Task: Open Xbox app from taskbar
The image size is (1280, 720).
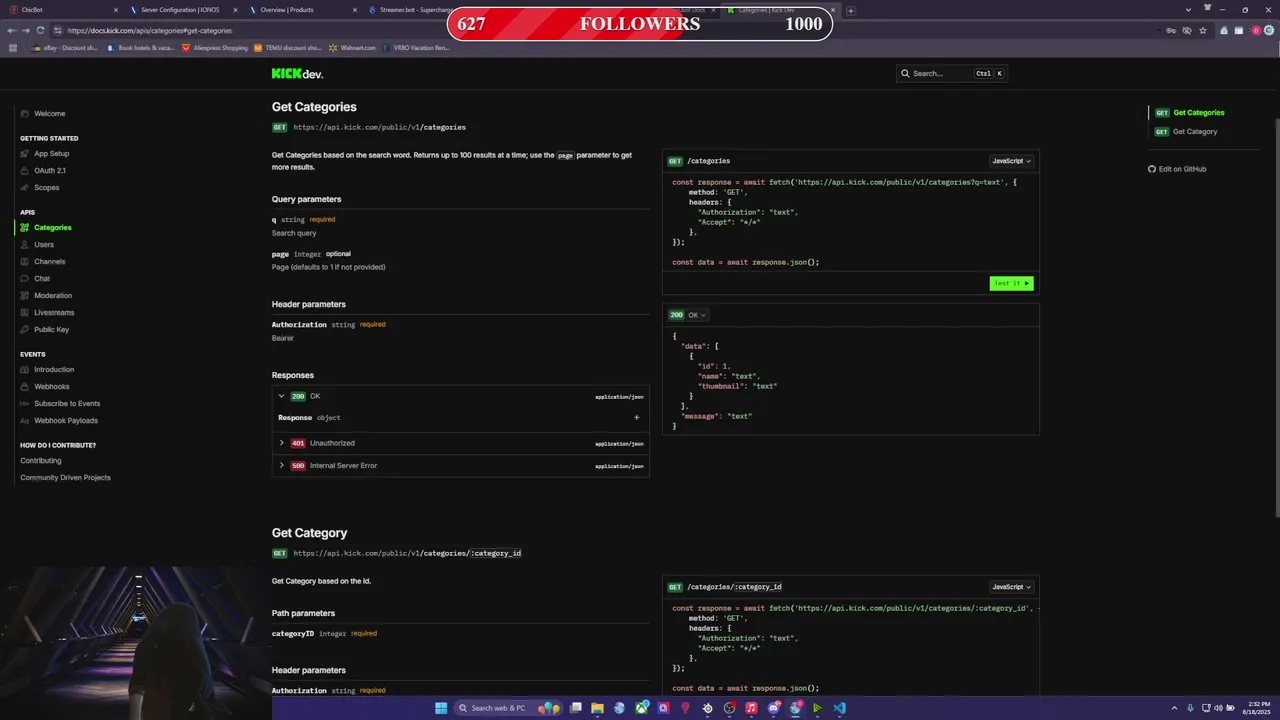Action: pos(641,708)
